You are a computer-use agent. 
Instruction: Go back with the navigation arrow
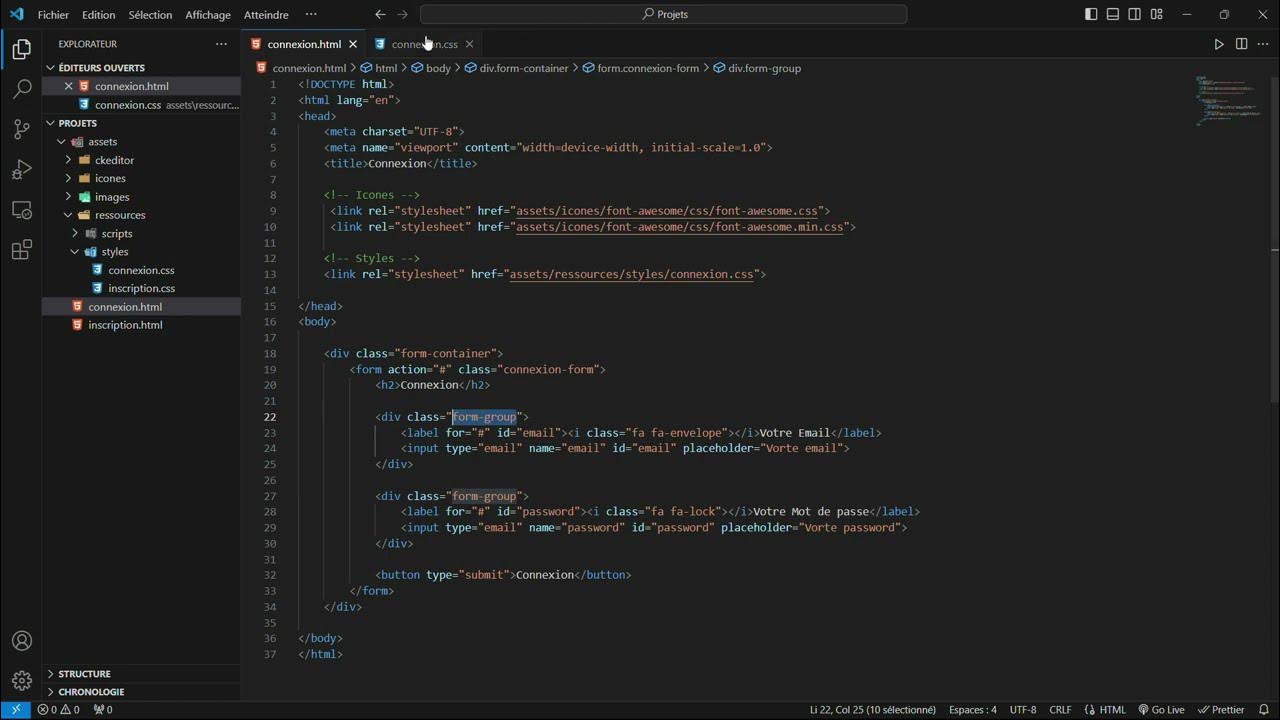[380, 14]
